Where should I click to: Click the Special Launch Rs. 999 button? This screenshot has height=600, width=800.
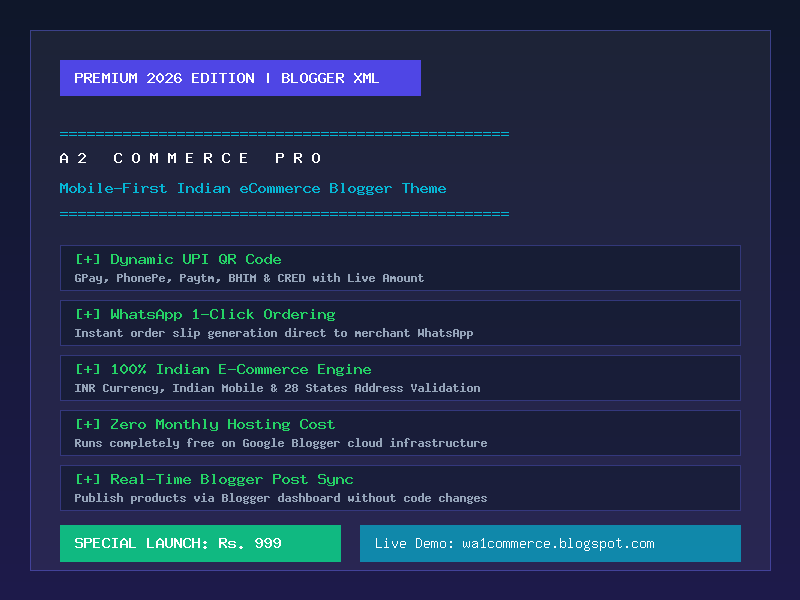[x=201, y=543]
